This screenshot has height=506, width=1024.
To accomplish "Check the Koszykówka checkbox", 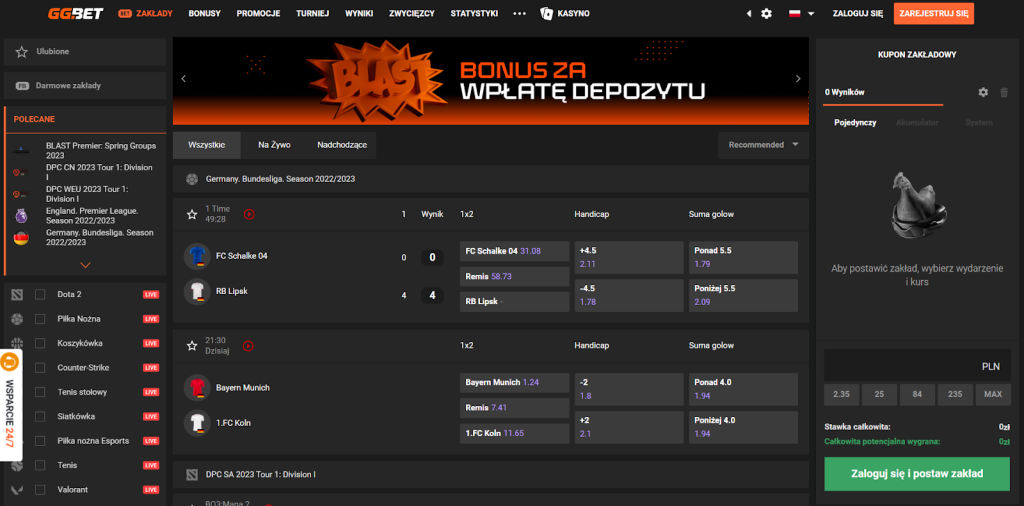I will coord(40,343).
